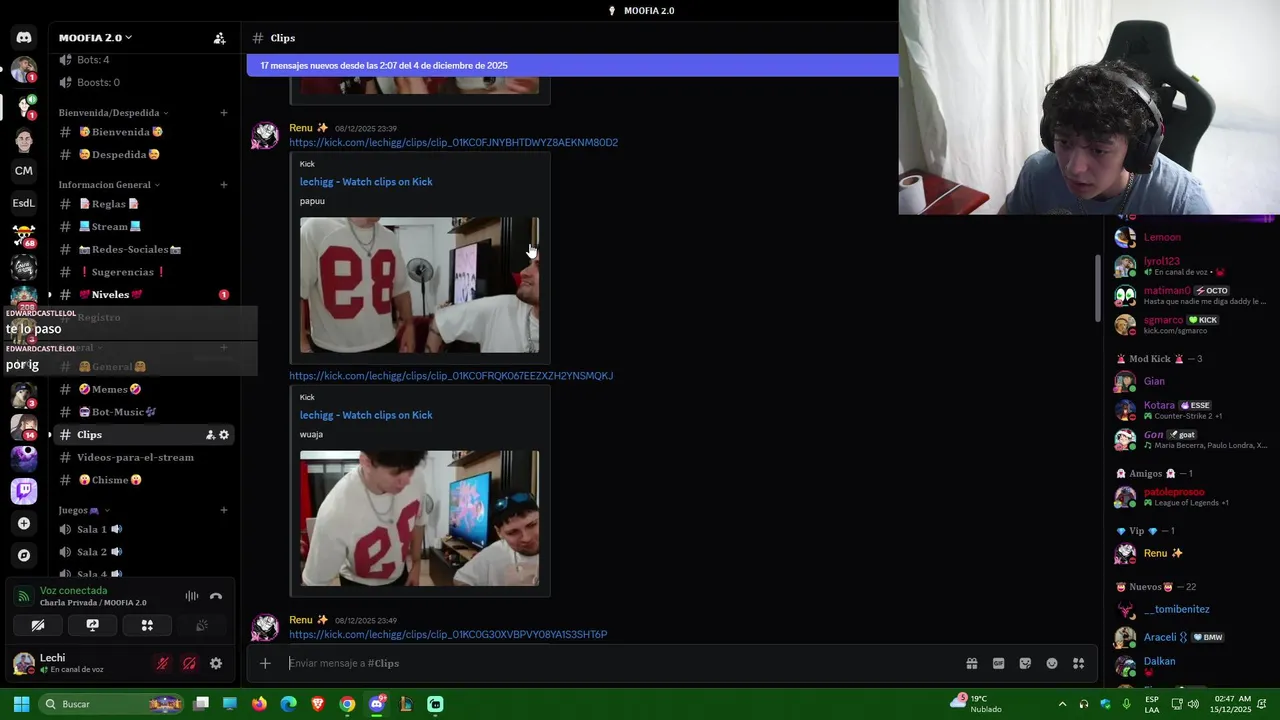Open user settings gear beside Lechi
This screenshot has width=1280, height=720.
(216, 663)
